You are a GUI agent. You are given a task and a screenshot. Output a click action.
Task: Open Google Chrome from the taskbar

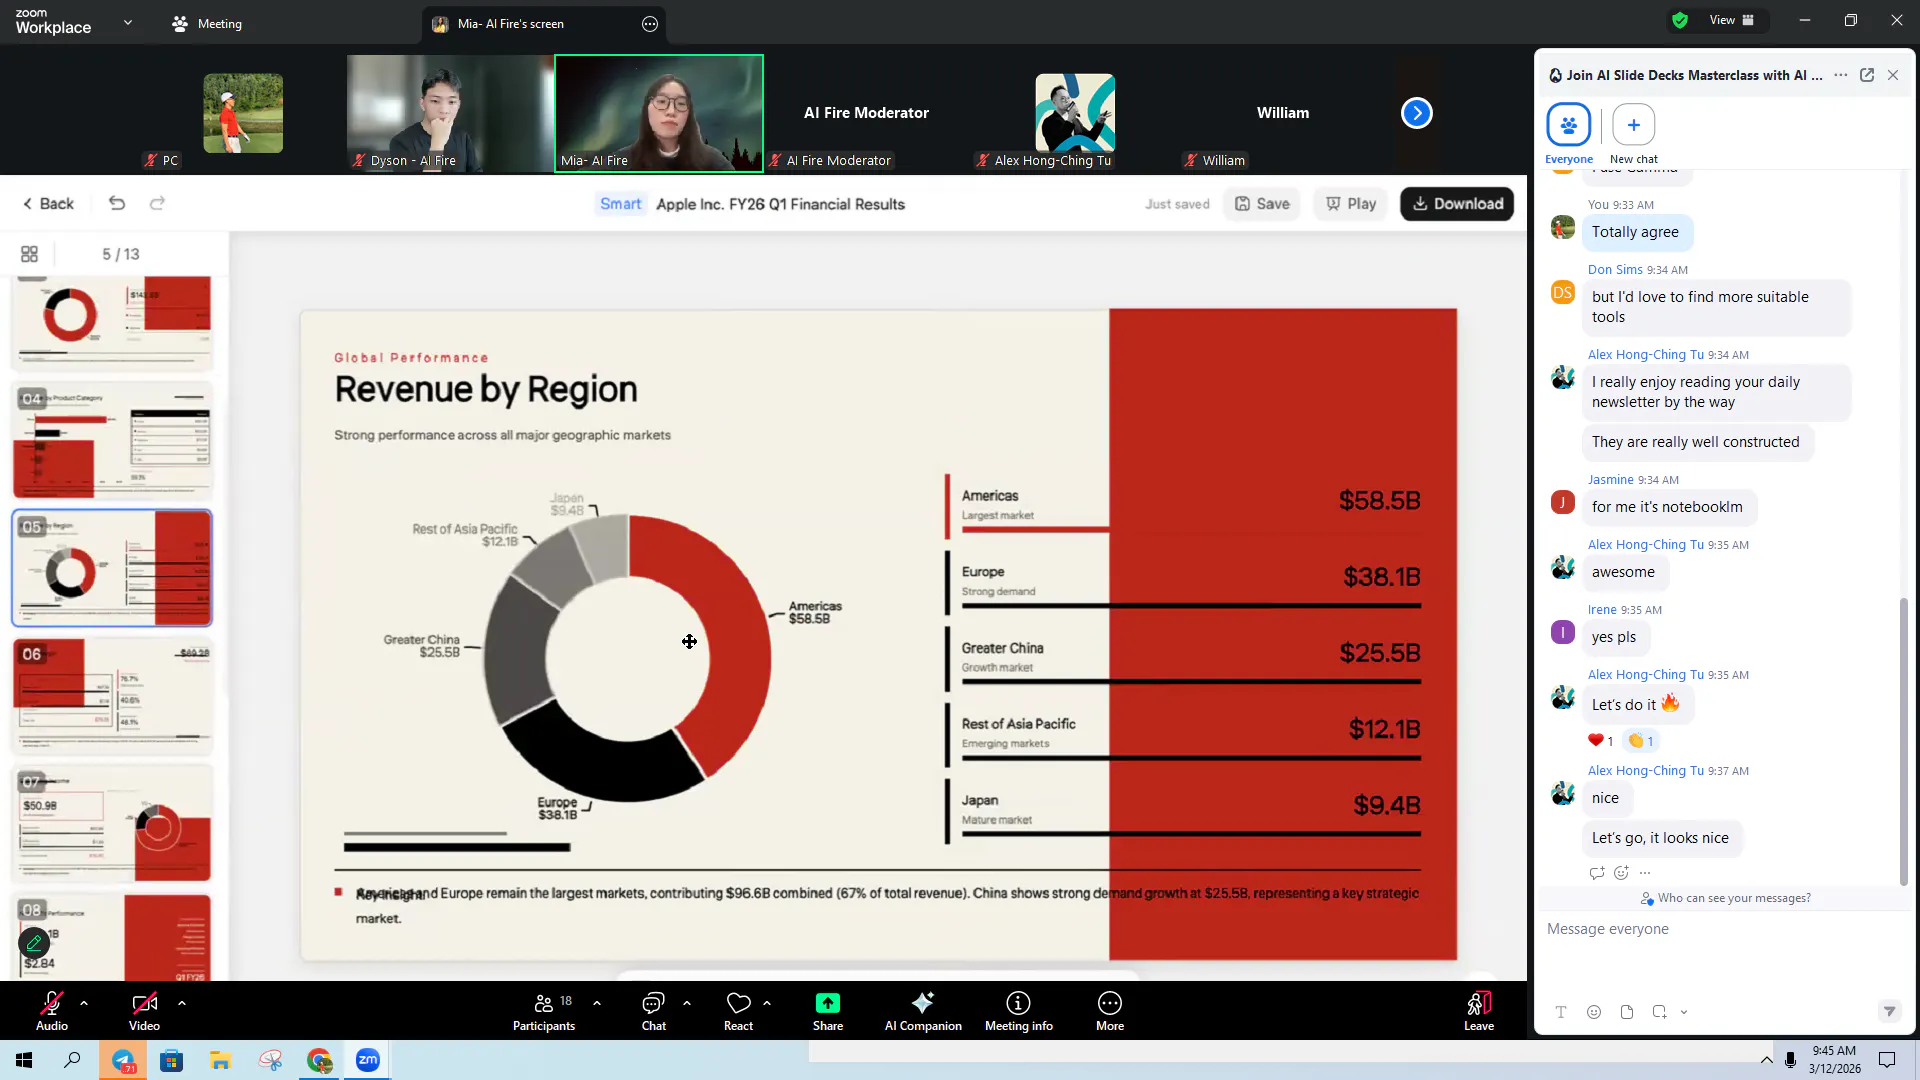pyautogui.click(x=319, y=1060)
